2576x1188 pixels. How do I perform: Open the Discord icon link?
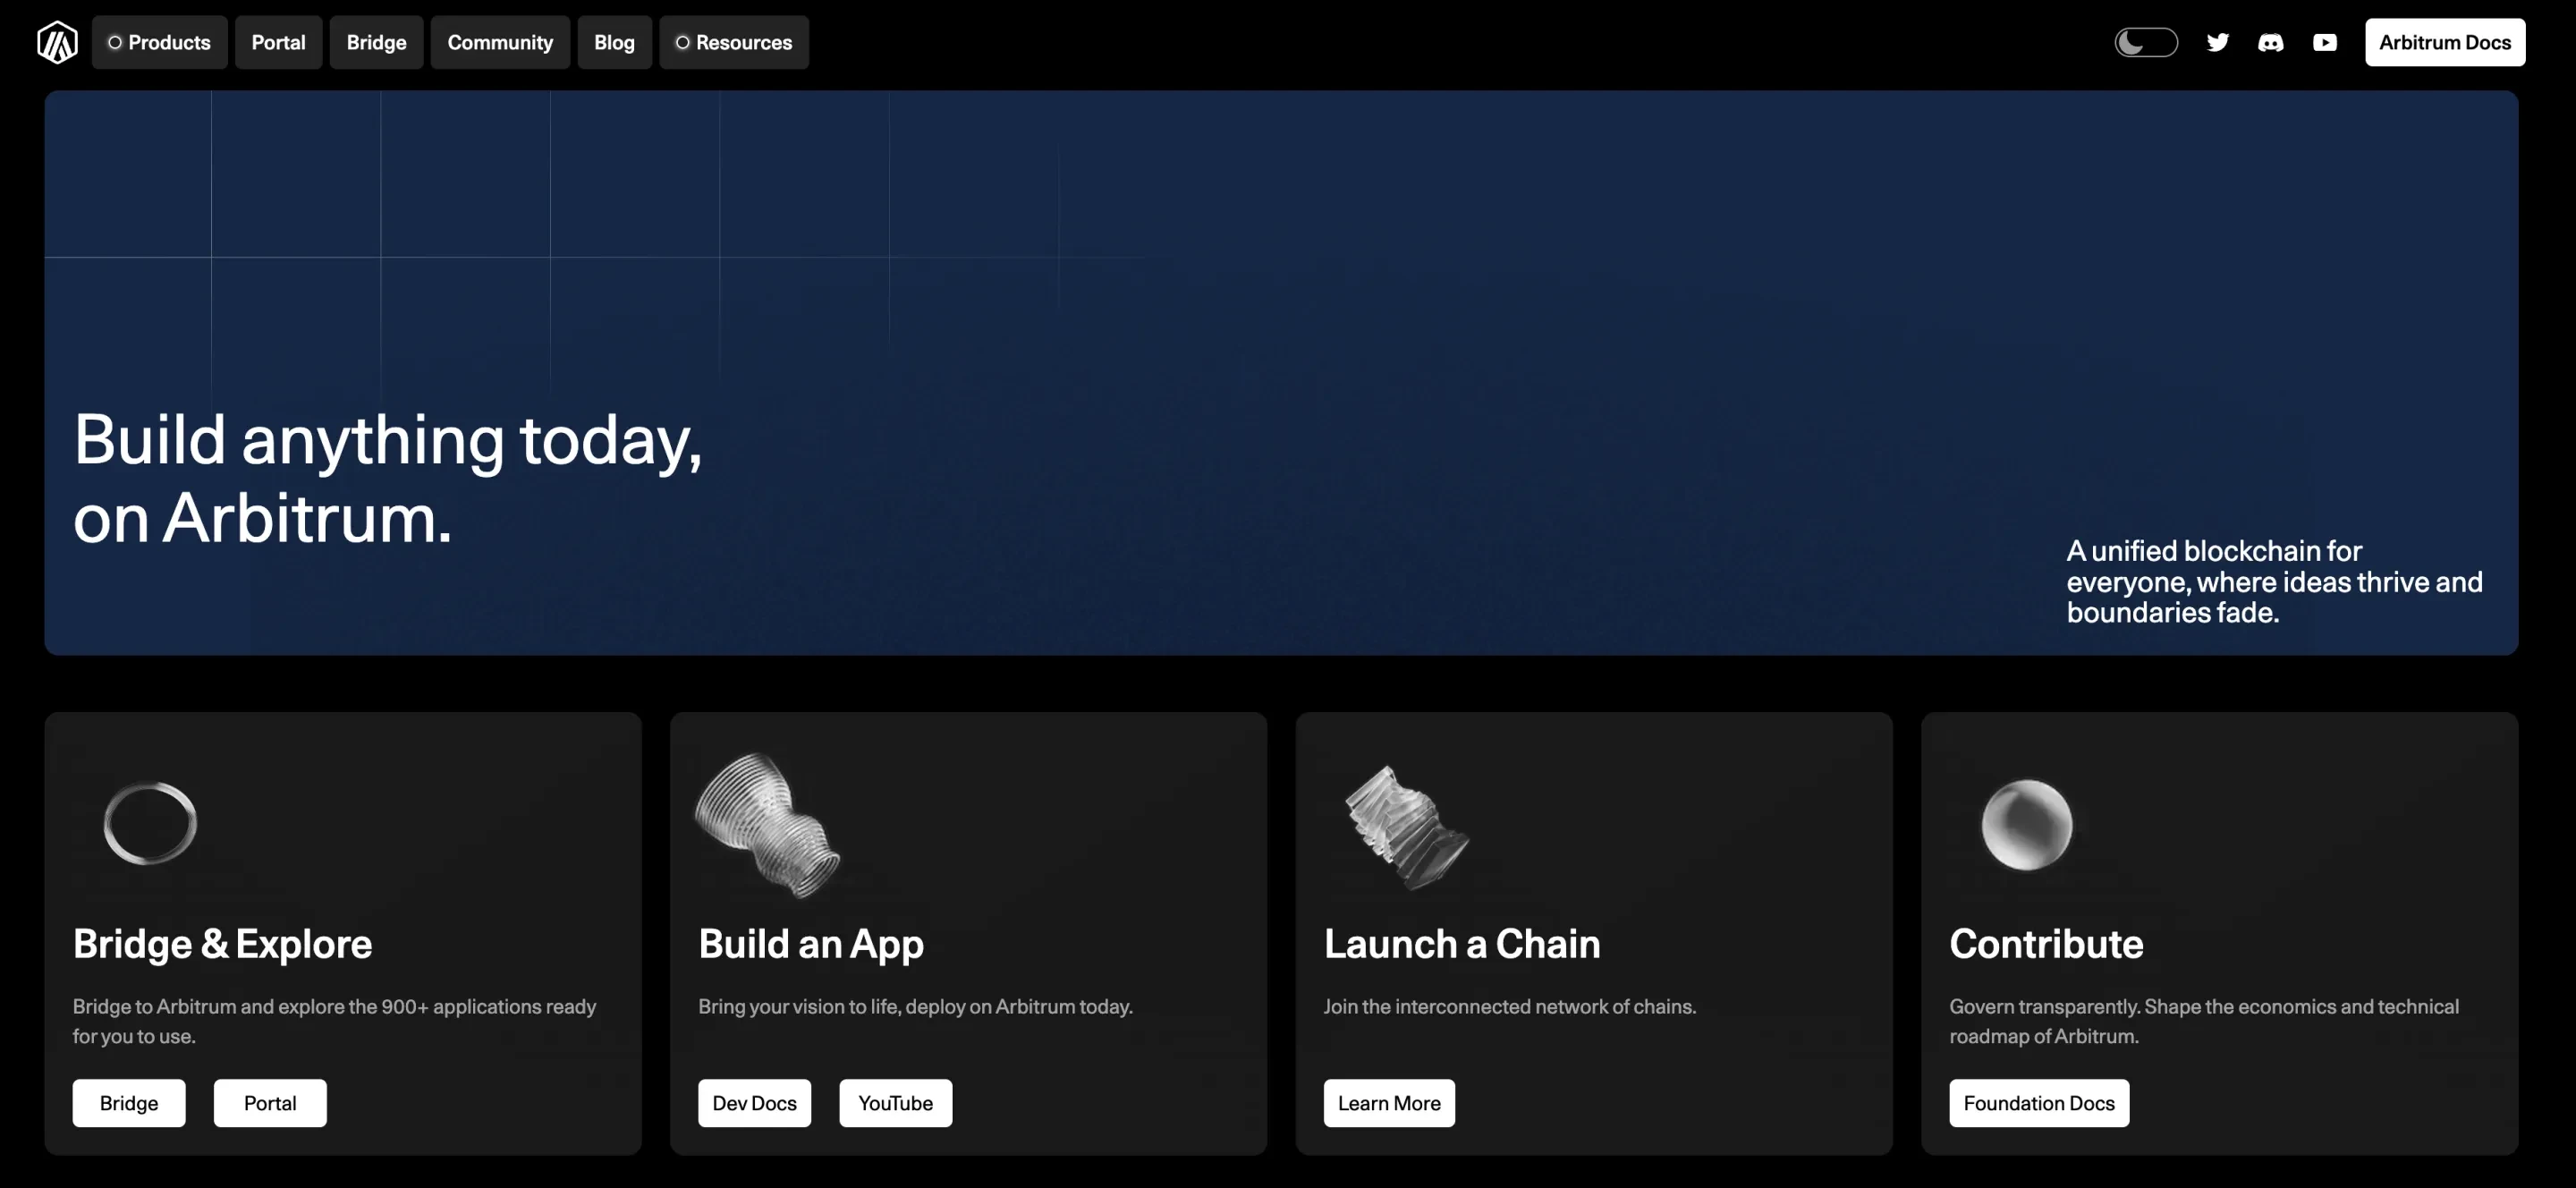[2270, 42]
